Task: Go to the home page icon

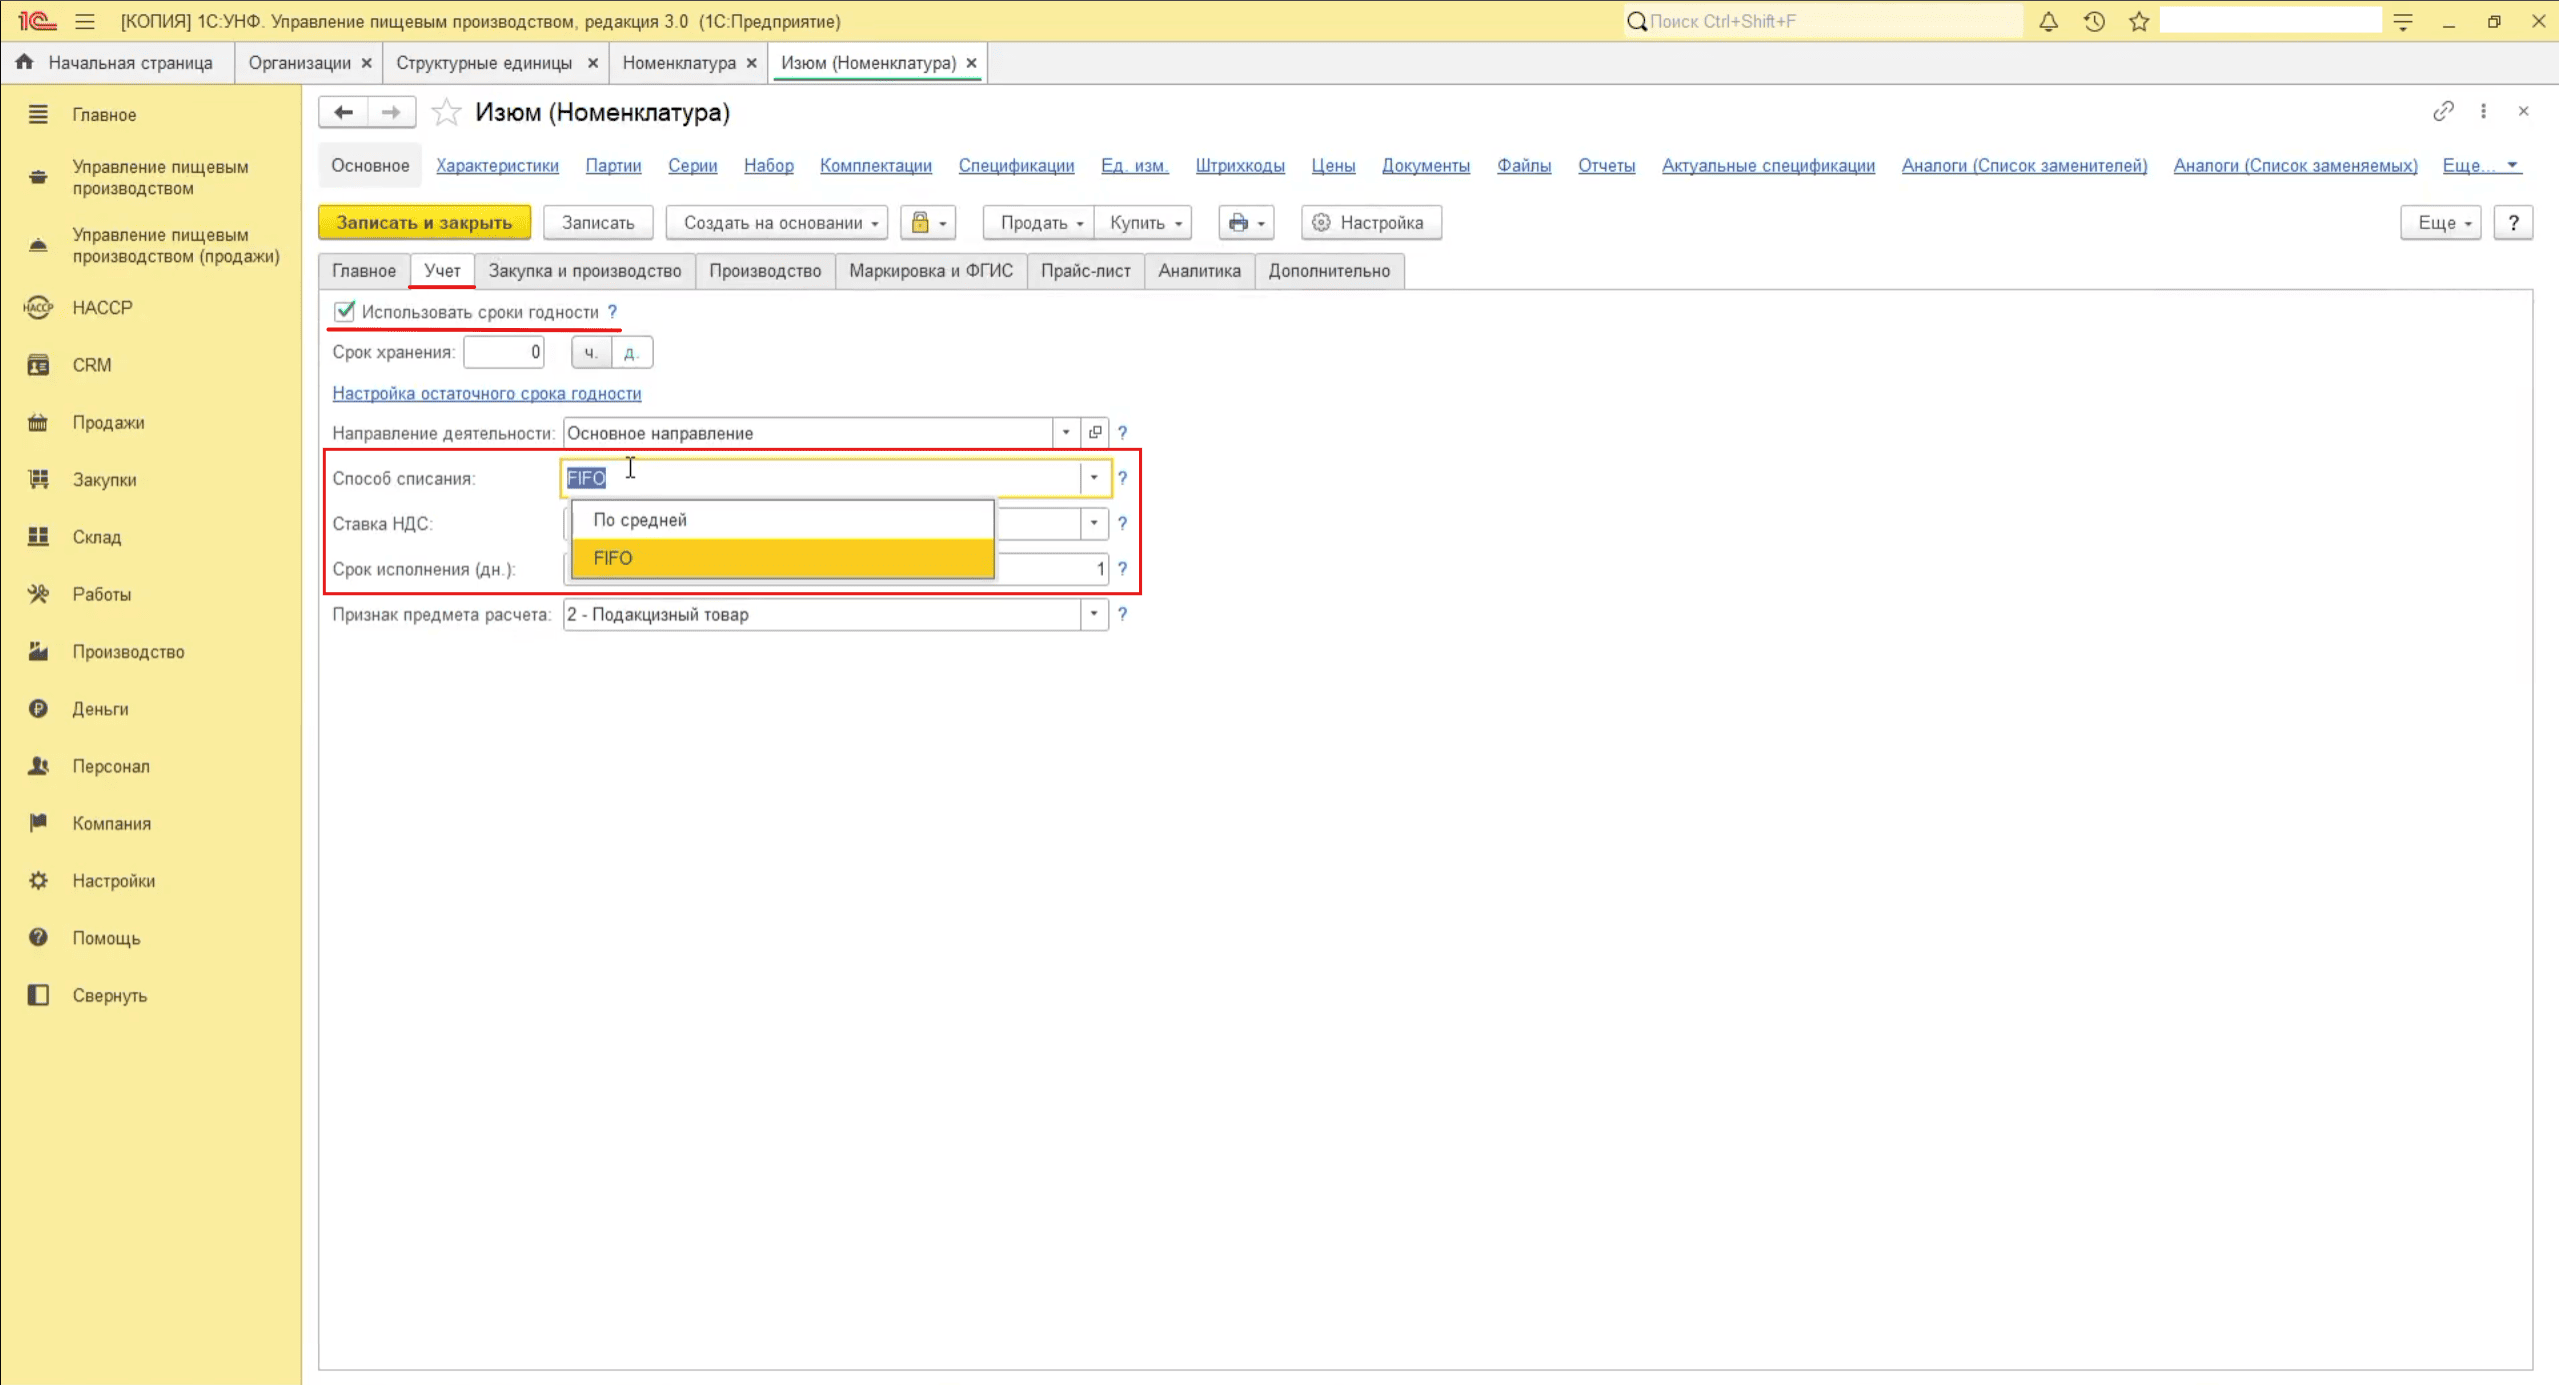Action: (25, 62)
